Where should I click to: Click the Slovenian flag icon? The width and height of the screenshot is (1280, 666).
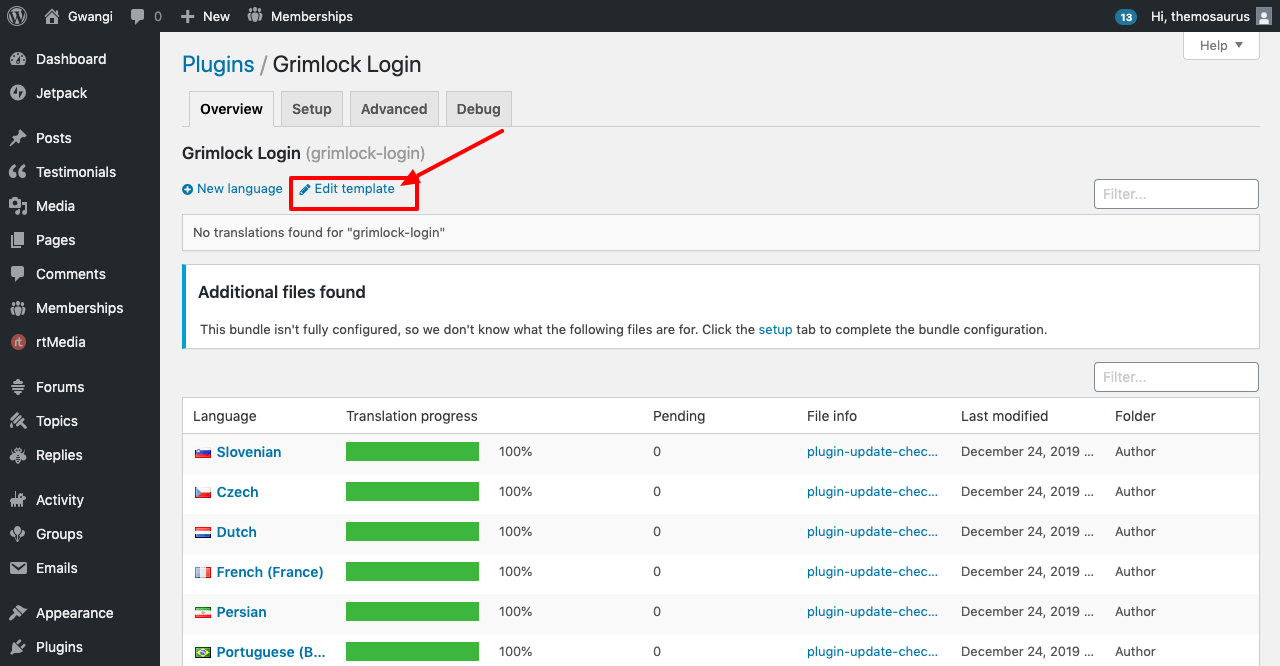203,452
